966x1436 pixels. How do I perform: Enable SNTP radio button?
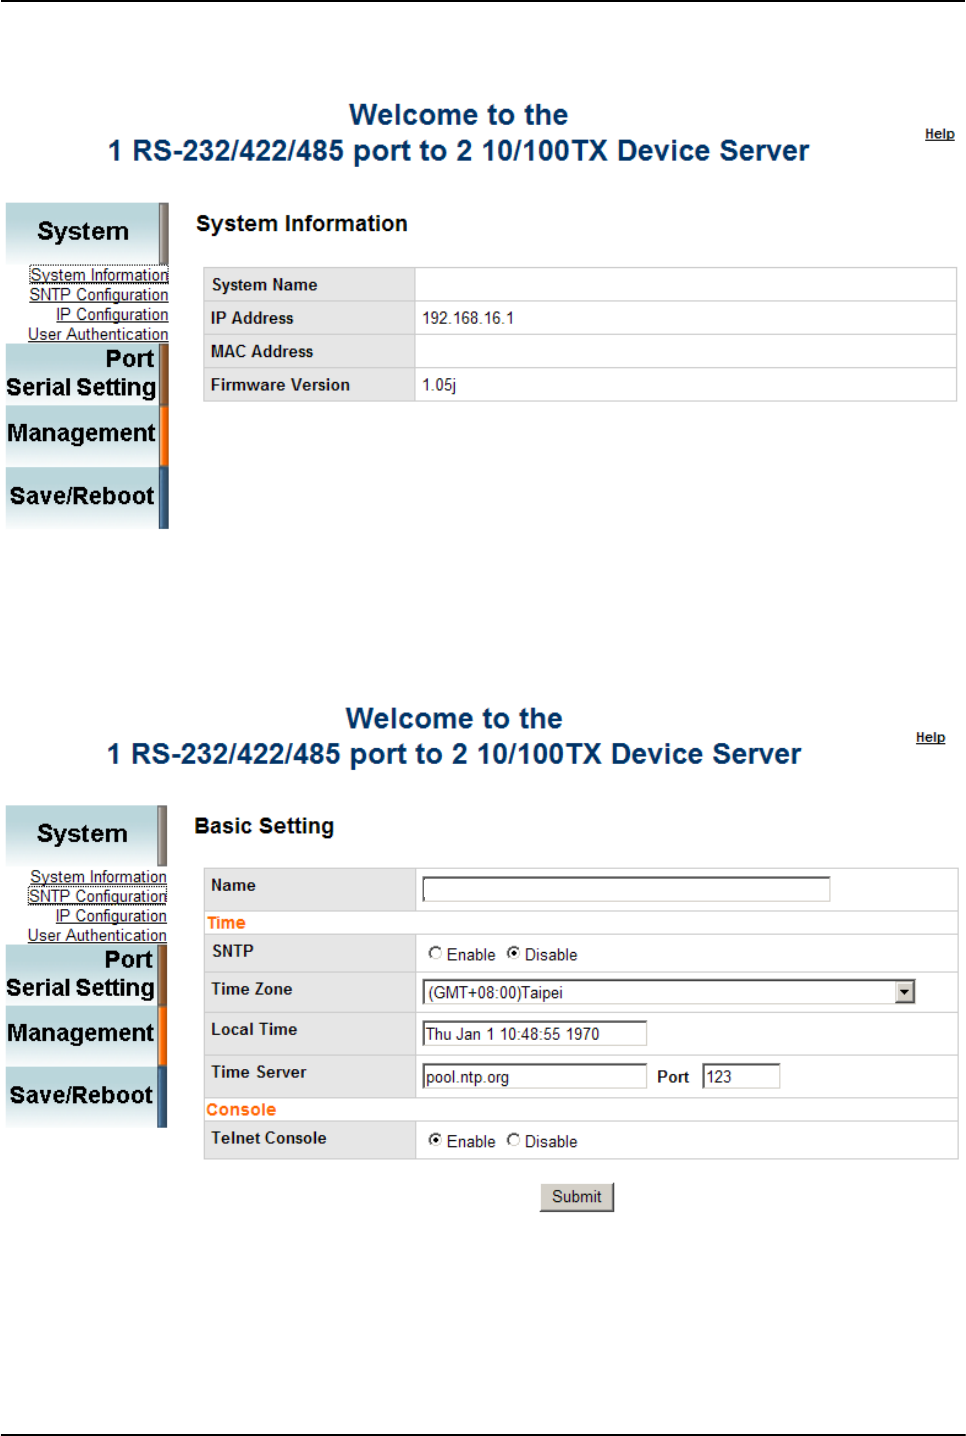point(435,953)
